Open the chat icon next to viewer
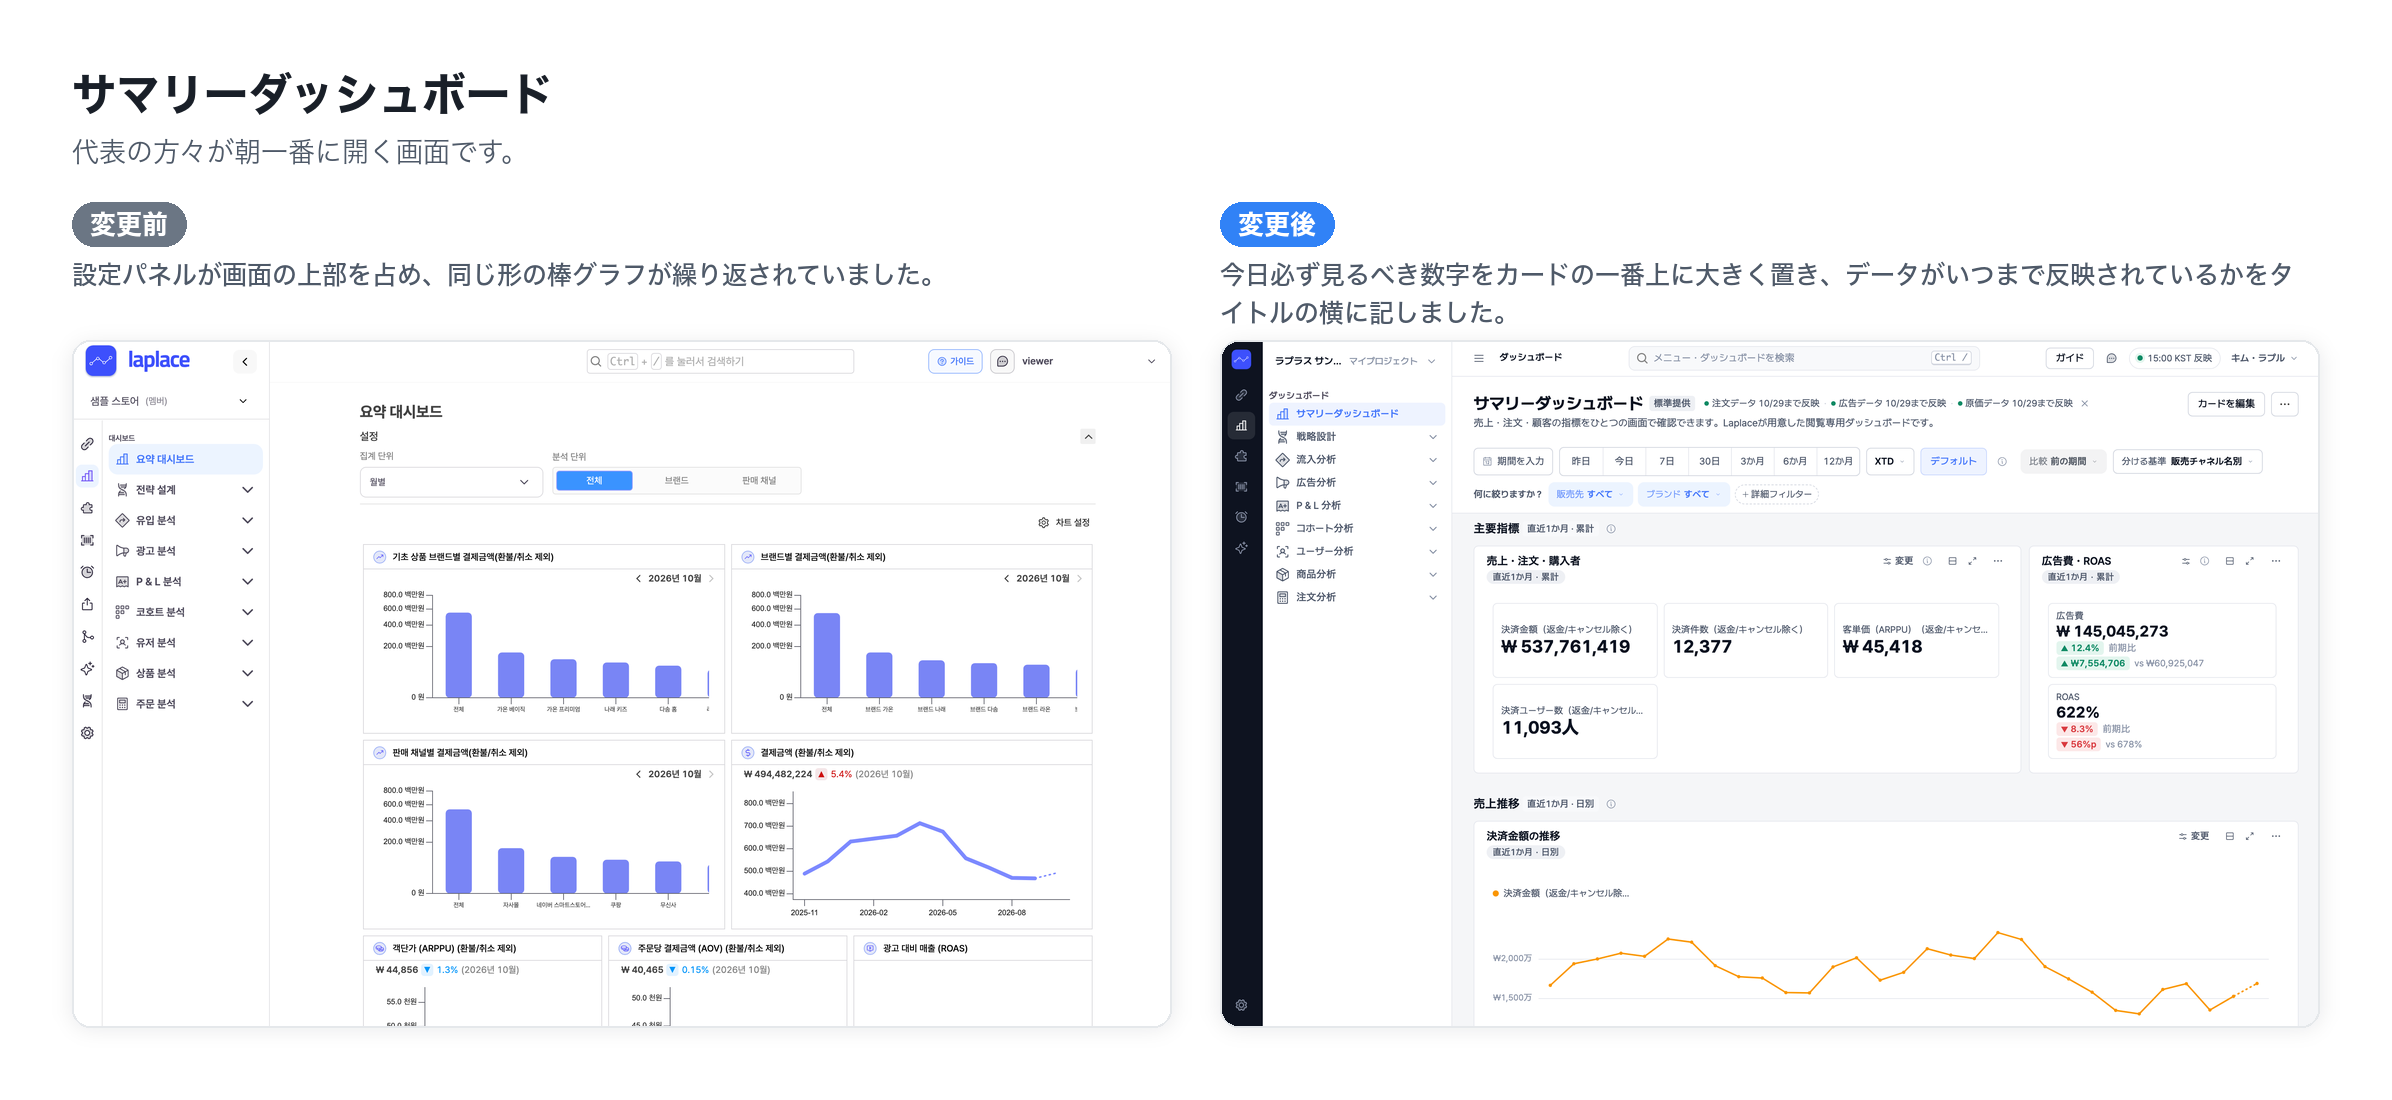 (1002, 361)
